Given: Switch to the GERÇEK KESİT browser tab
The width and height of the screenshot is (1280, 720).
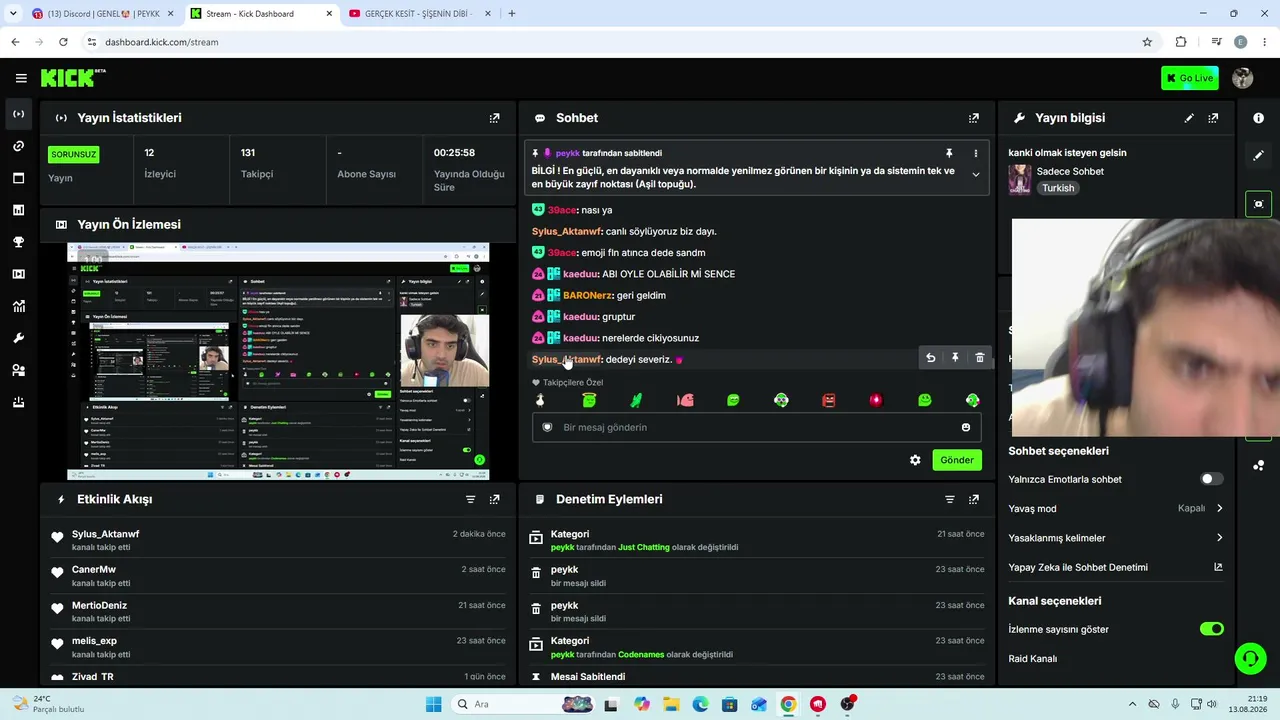Looking at the screenshot, I should click(418, 14).
